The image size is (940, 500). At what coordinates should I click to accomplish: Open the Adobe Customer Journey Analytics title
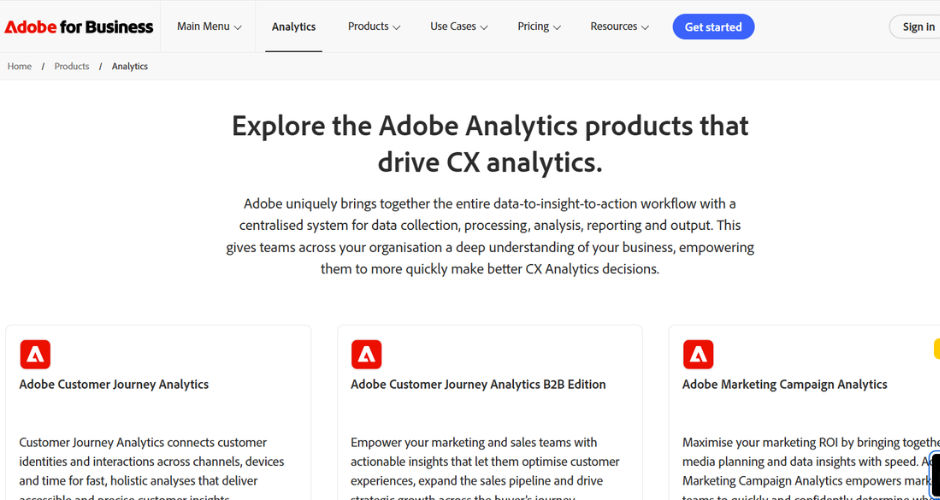(114, 384)
